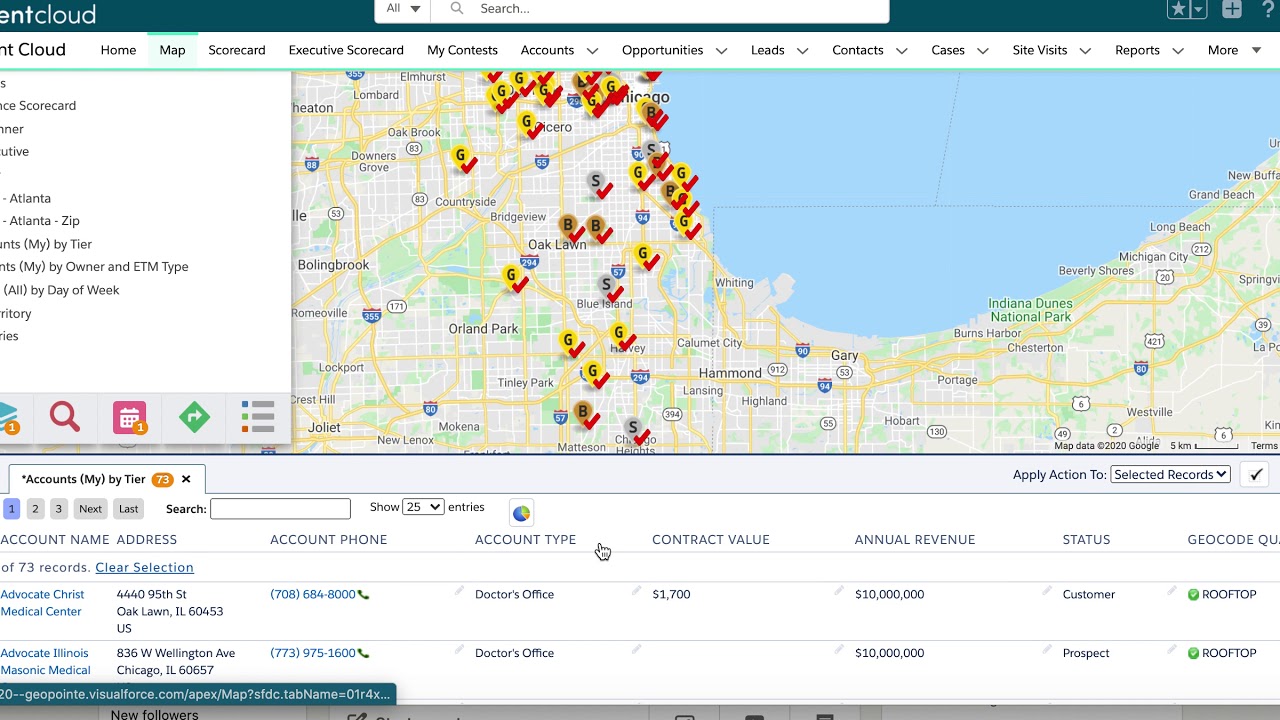Screen dimensions: 1280x720
Task: Open the My Contests tab
Action: coord(462,50)
